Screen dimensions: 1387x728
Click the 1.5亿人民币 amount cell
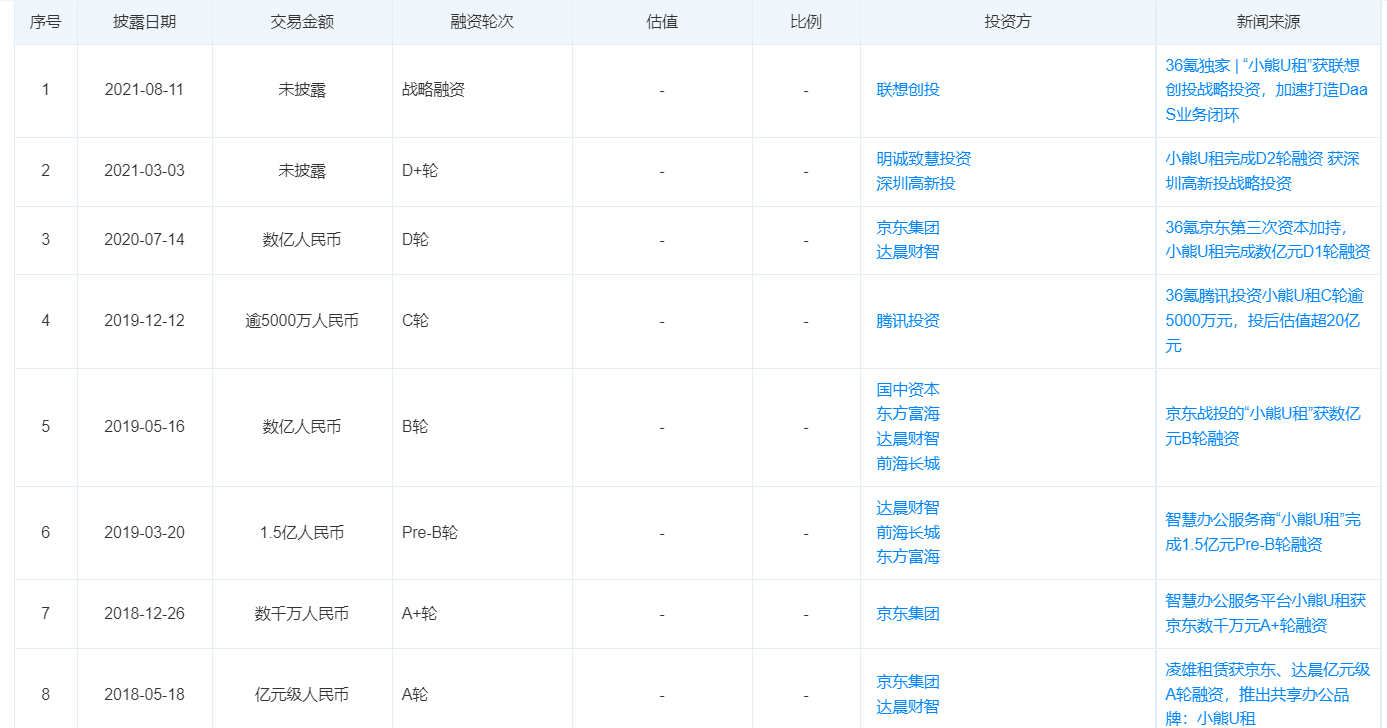click(x=302, y=533)
